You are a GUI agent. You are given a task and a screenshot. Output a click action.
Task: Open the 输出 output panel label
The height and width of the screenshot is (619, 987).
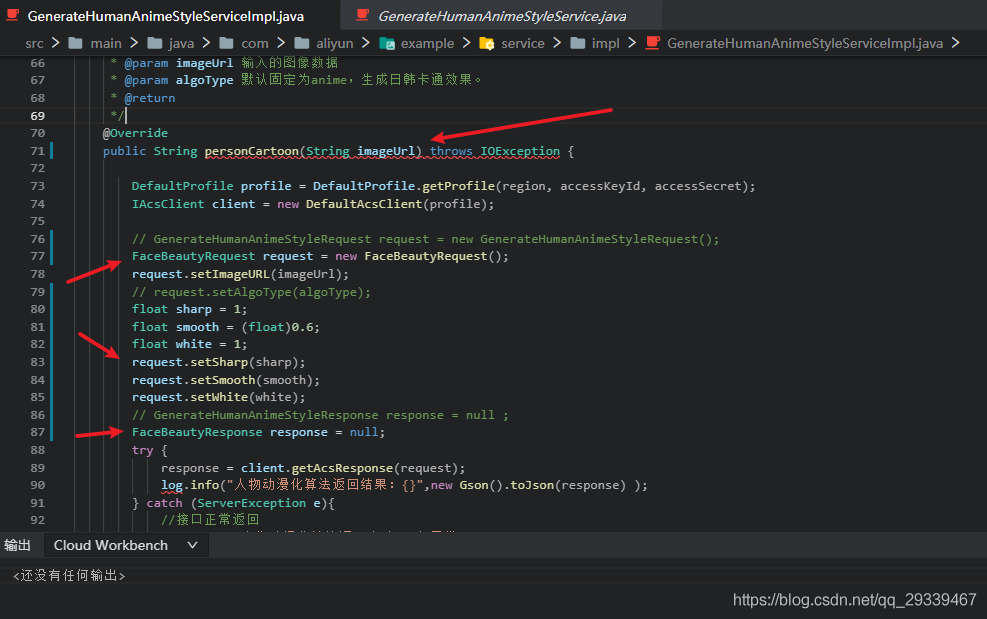tap(17, 545)
